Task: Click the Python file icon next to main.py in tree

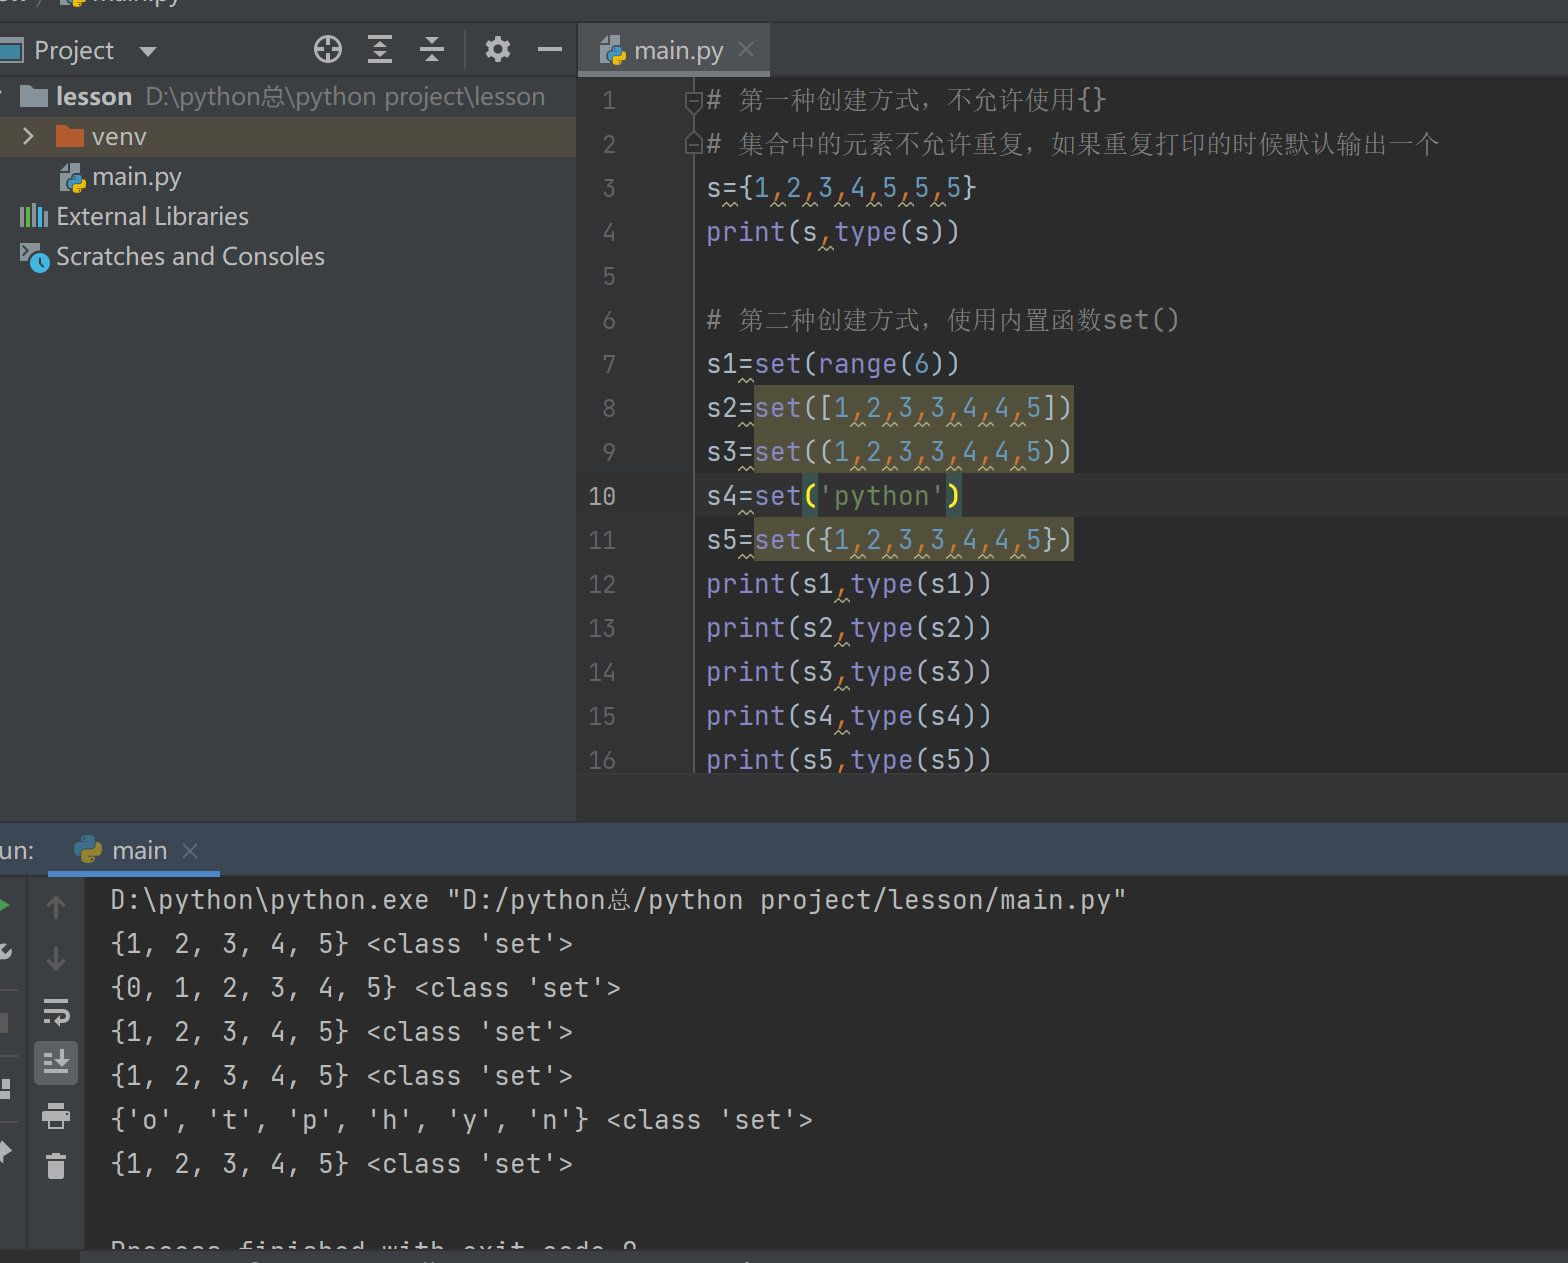Action: [x=73, y=178]
